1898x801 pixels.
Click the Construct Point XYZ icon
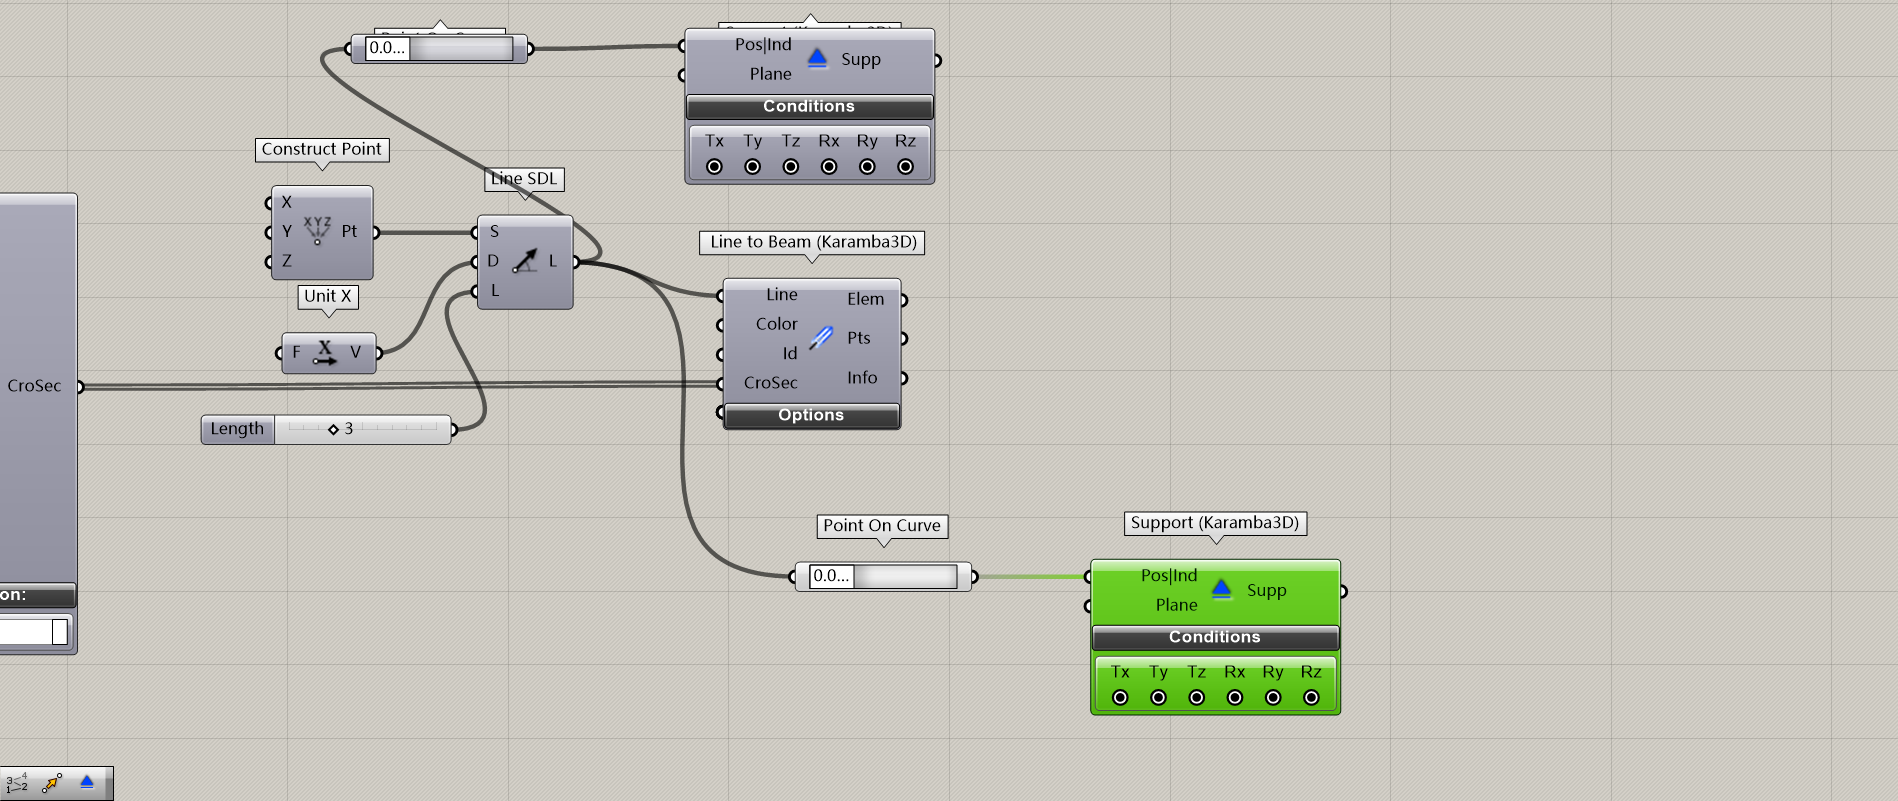317,231
